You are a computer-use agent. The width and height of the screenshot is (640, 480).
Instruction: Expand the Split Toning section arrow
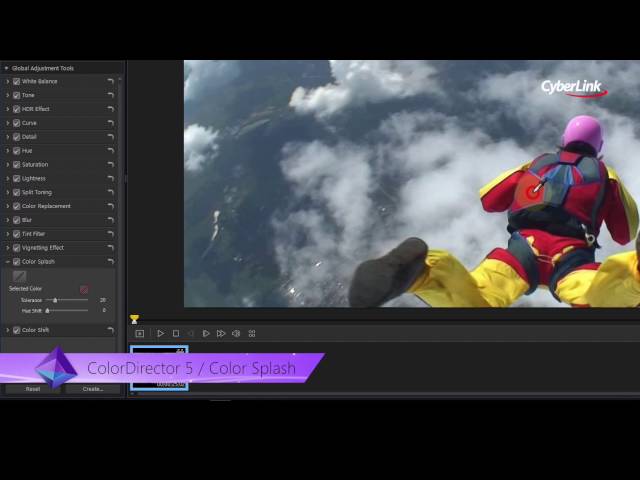point(7,193)
